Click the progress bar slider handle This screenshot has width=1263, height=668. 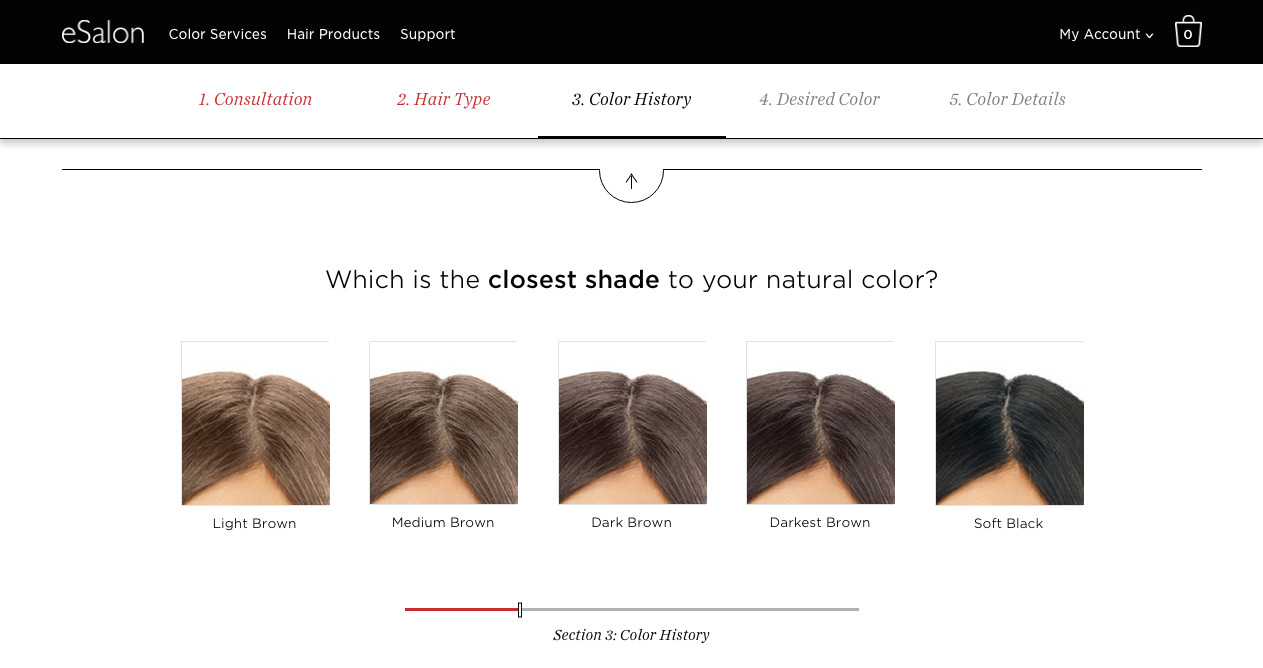pyautogui.click(x=520, y=610)
